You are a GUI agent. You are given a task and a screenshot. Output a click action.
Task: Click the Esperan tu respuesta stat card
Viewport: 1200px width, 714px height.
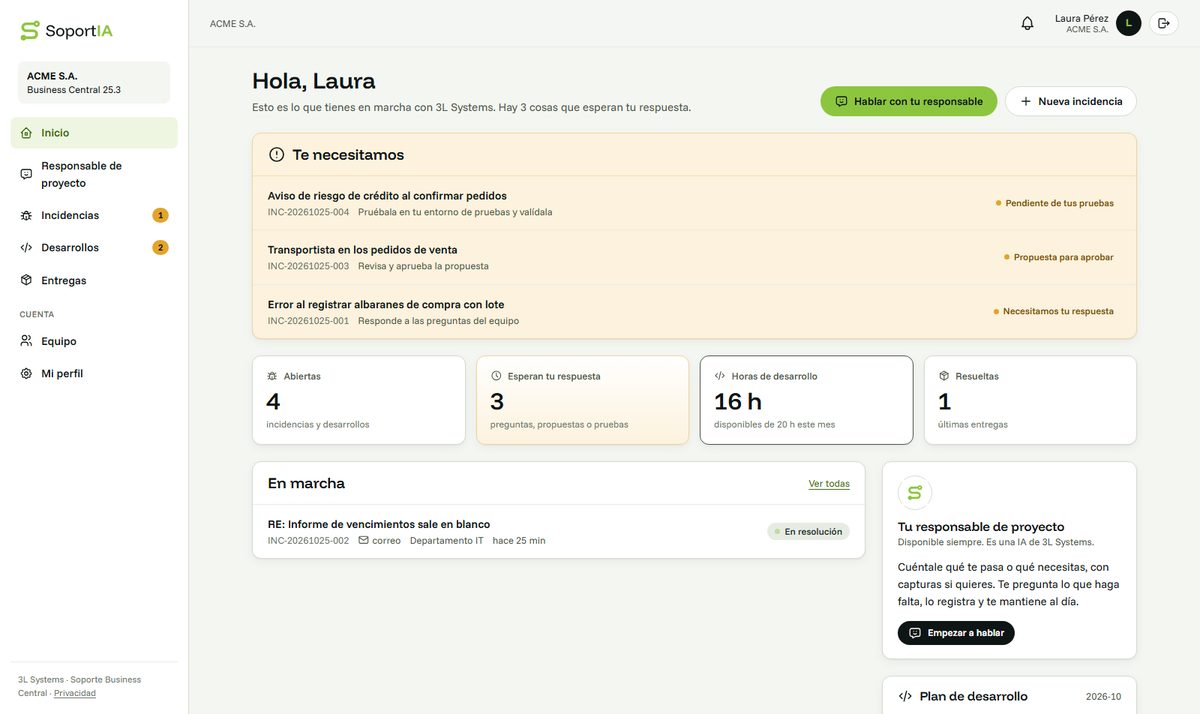coord(583,400)
